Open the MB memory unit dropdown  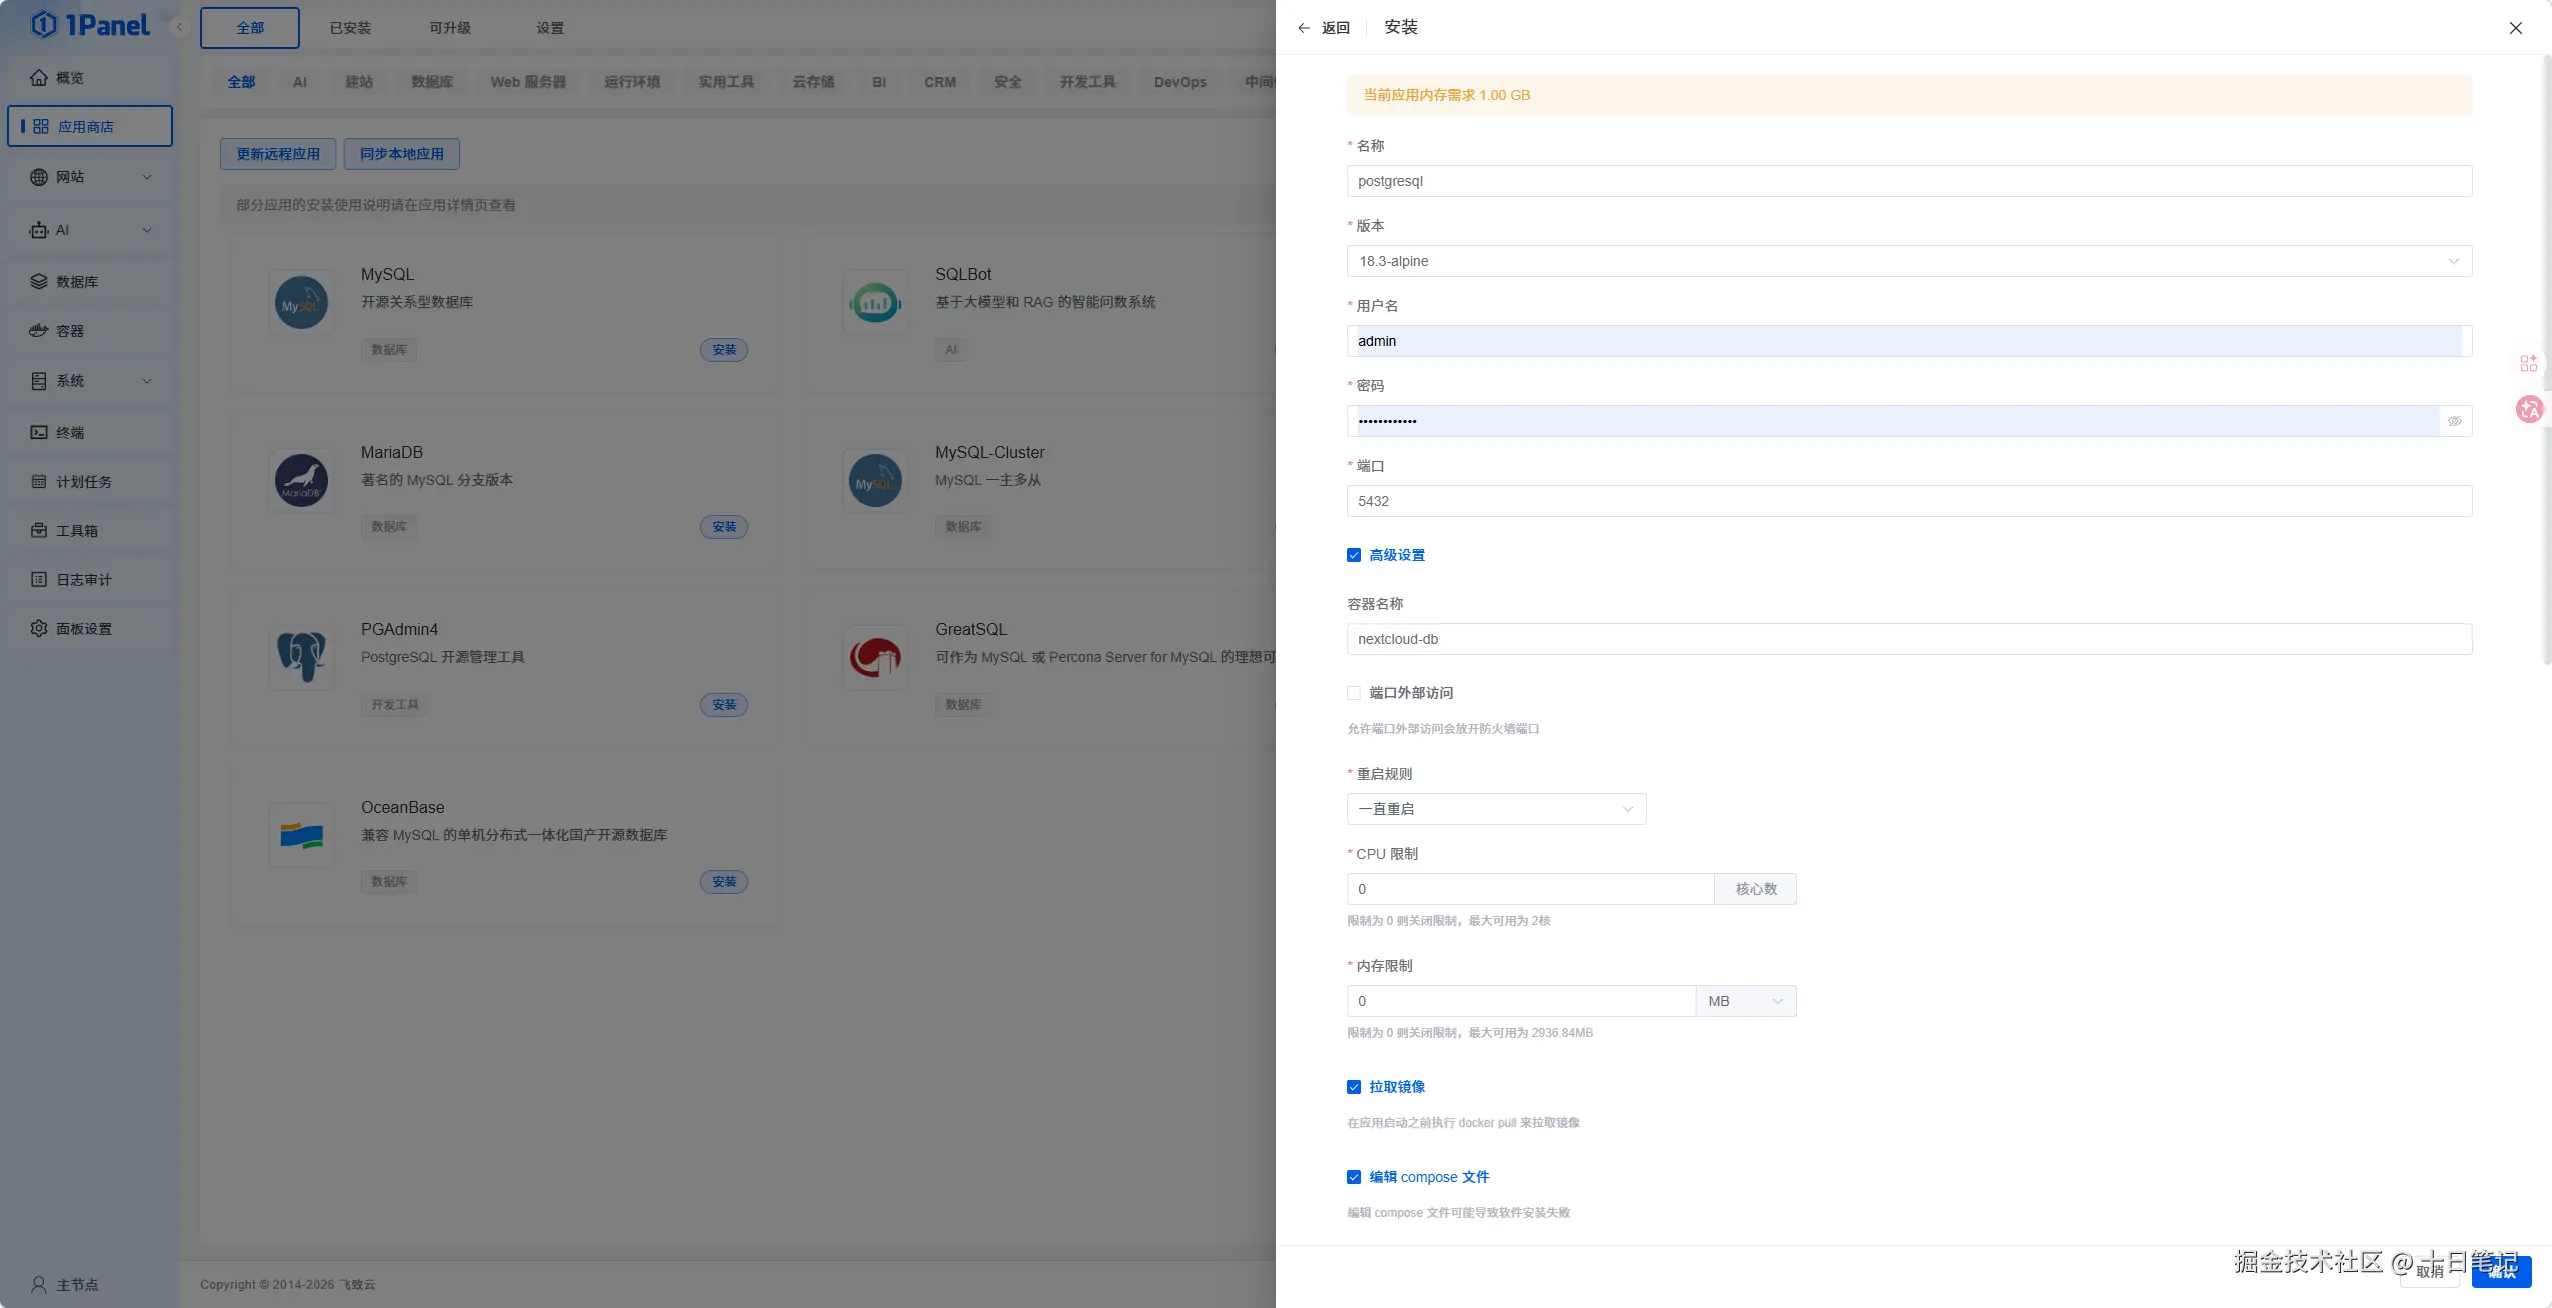(1745, 1001)
